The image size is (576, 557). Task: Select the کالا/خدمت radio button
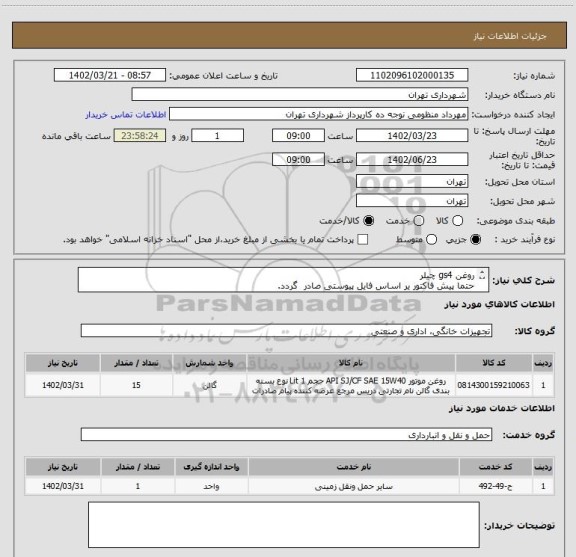point(368,221)
